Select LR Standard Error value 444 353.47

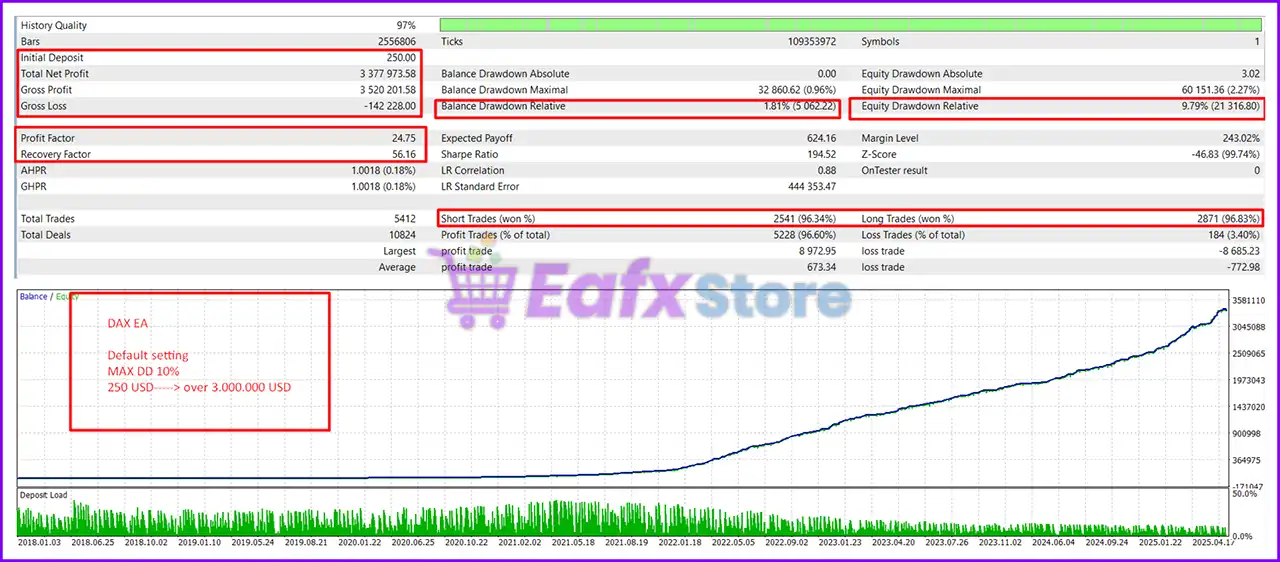point(811,186)
